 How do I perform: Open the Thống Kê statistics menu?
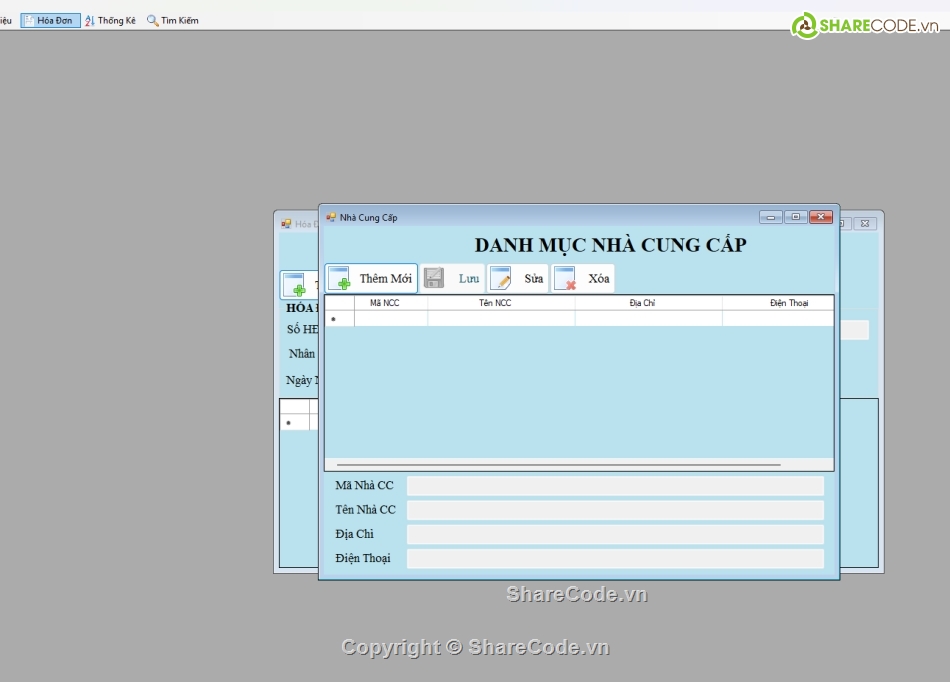(110, 20)
